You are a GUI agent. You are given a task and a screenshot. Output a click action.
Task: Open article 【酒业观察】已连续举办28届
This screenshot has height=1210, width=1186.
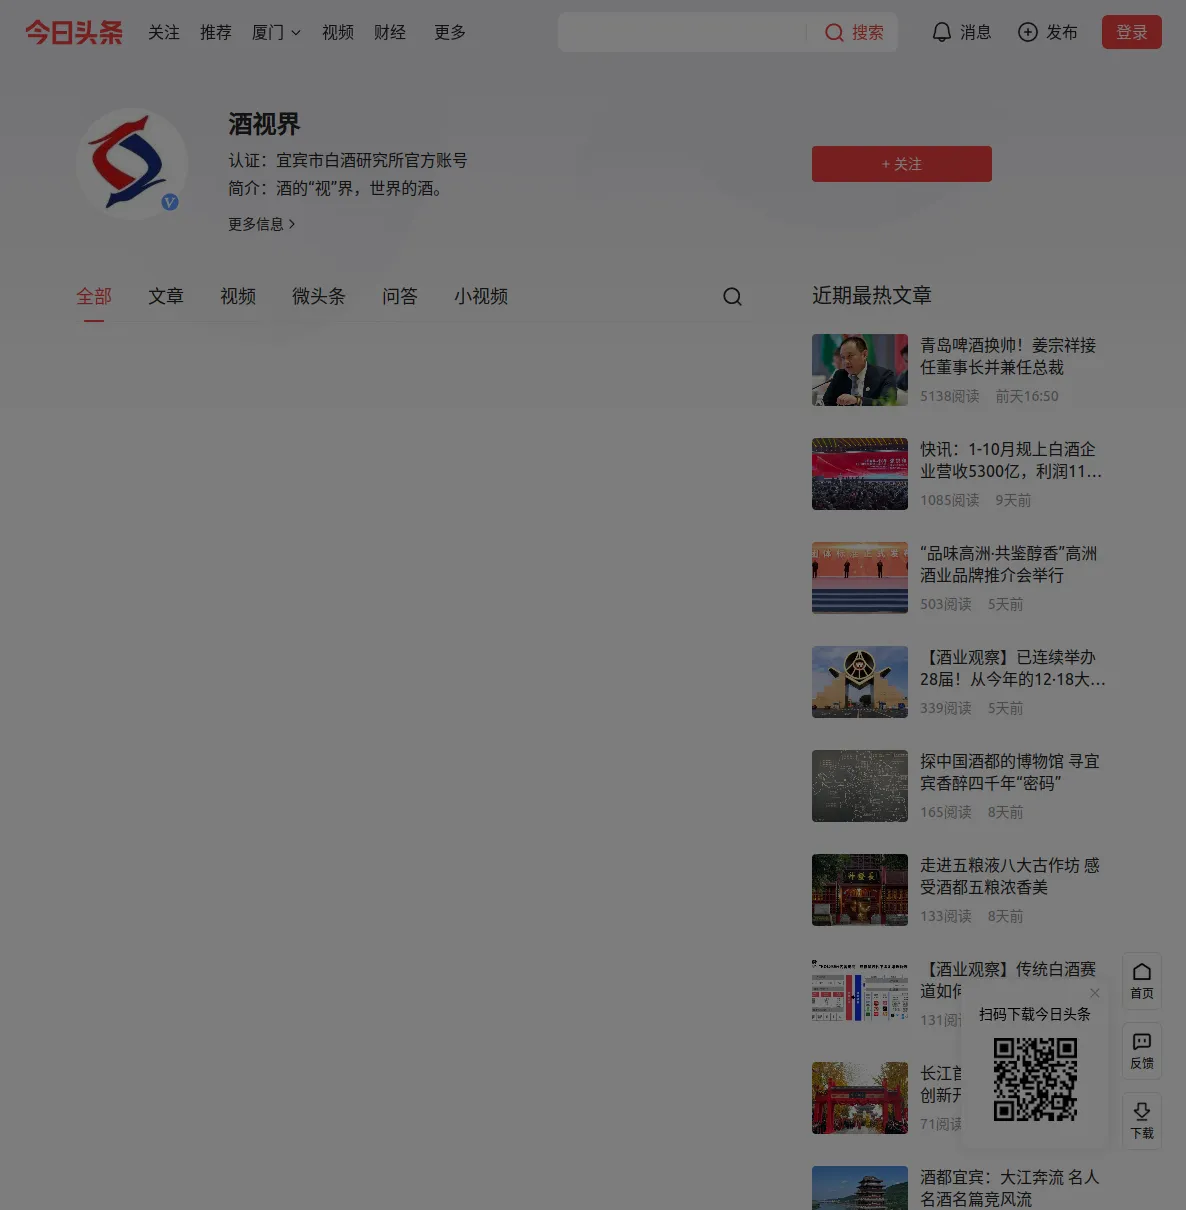pyautogui.click(x=1013, y=668)
